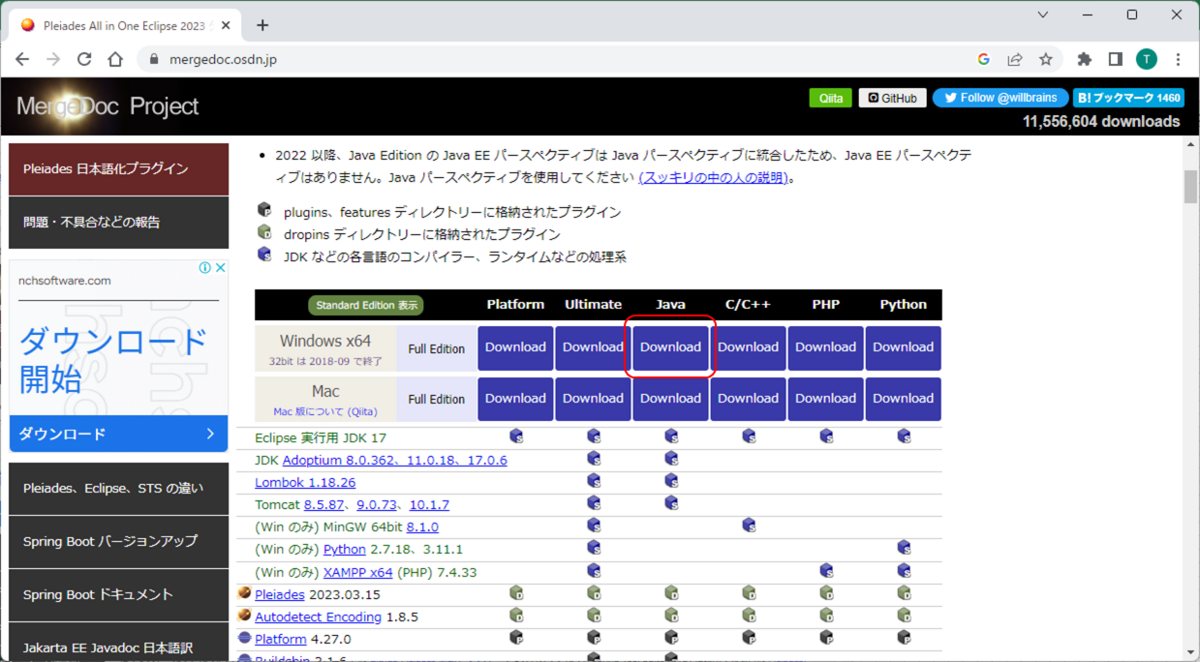Open Tomcat 9.0.73 link
The image size is (1200, 662).
pos(377,505)
